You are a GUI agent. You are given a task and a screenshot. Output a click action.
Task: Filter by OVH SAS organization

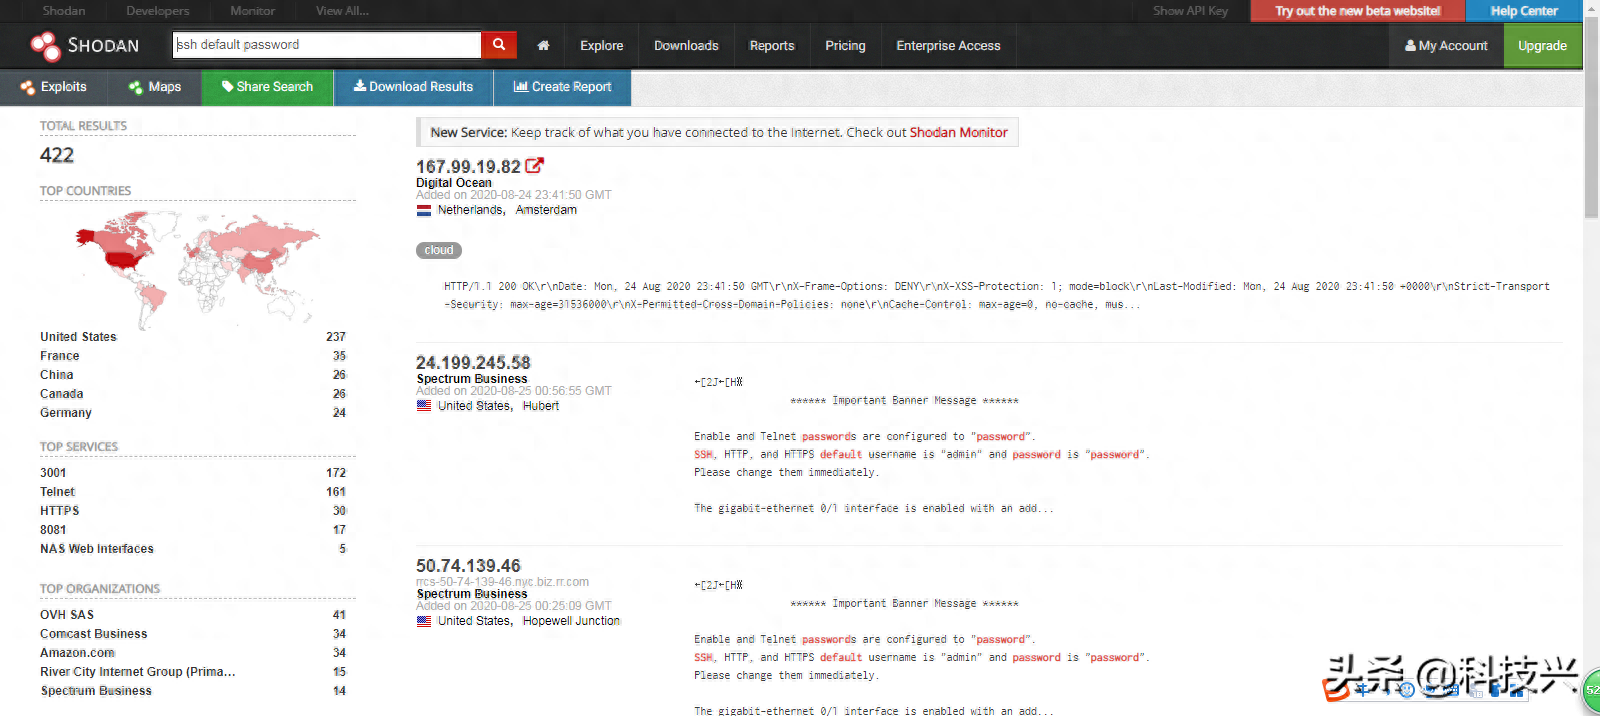pyautogui.click(x=67, y=615)
